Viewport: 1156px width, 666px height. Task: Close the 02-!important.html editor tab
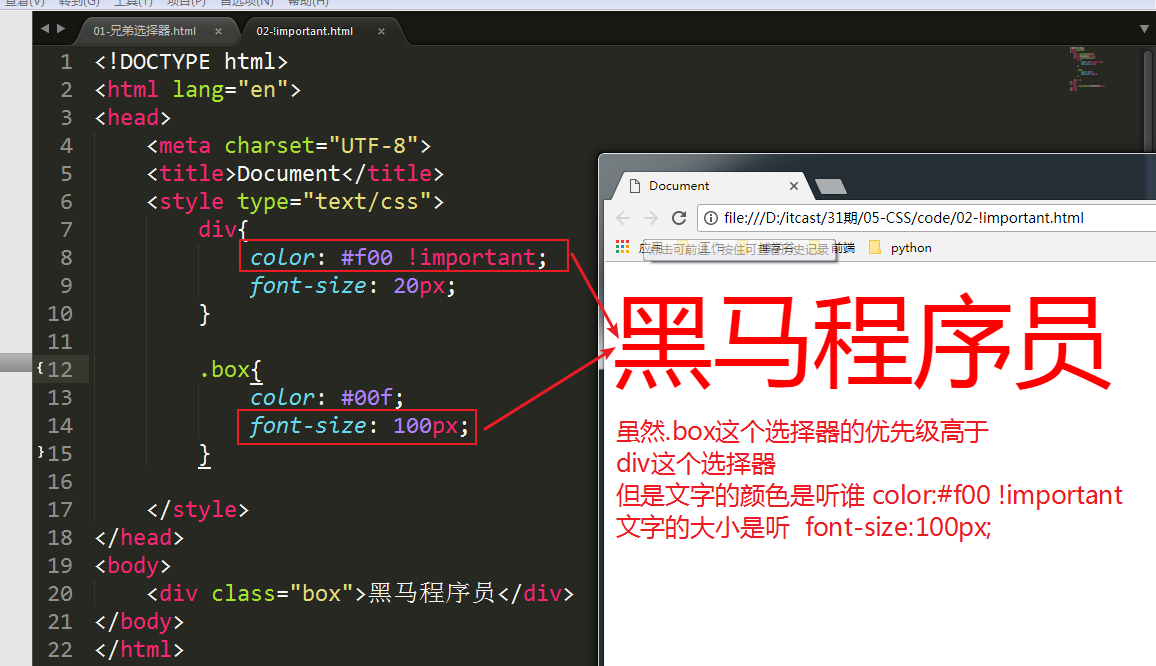[381, 31]
